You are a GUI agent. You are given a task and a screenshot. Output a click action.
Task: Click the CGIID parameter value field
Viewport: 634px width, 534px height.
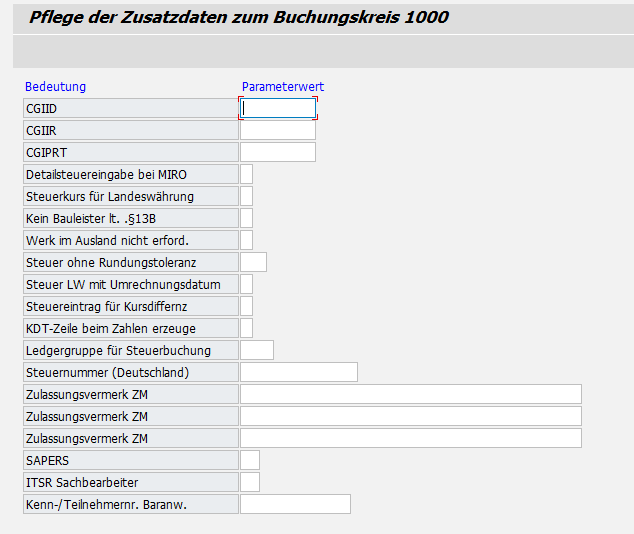click(x=278, y=108)
